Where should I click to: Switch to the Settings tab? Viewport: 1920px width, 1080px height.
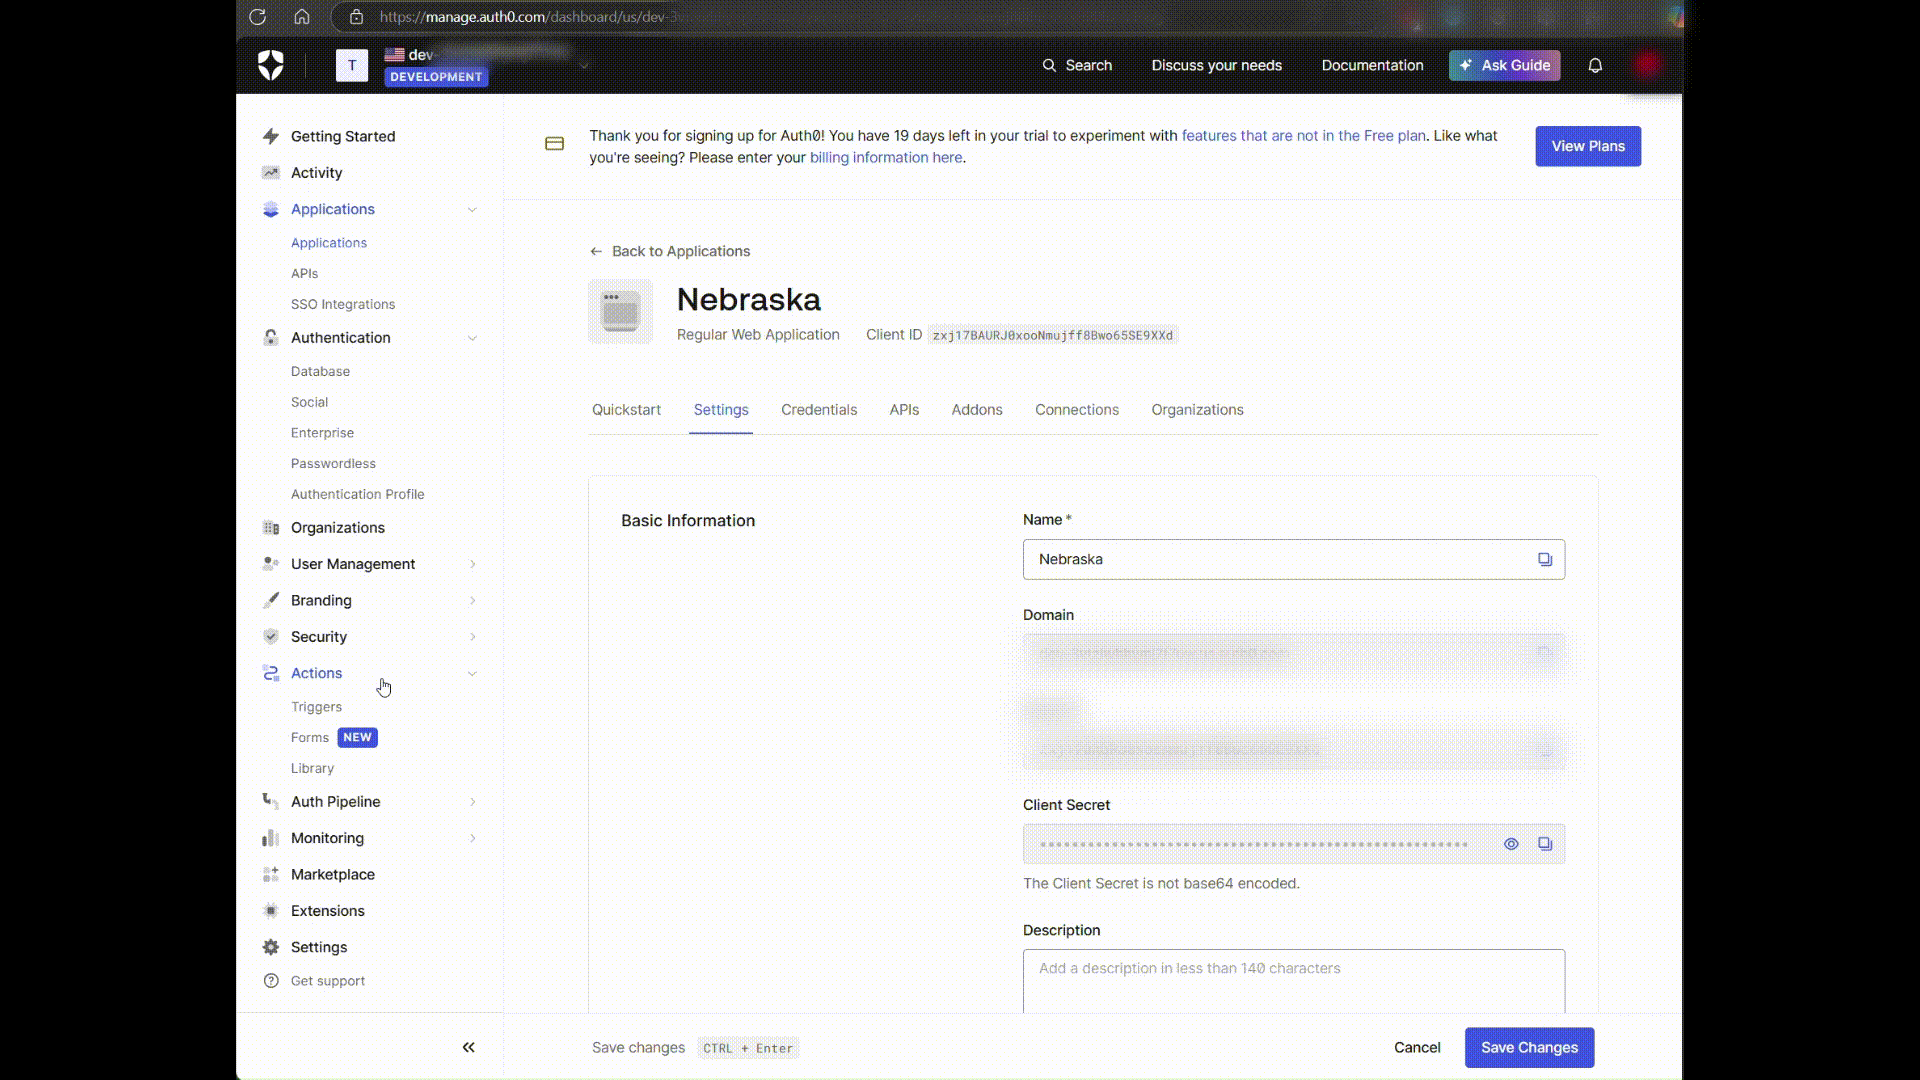[x=721, y=410]
